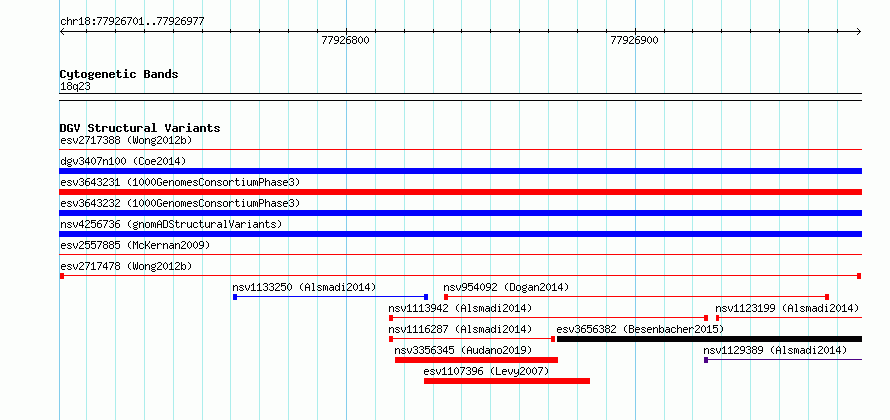The height and width of the screenshot is (420, 890).
Task: Click the purple line glyph of nsv1129389
Action: [783, 360]
